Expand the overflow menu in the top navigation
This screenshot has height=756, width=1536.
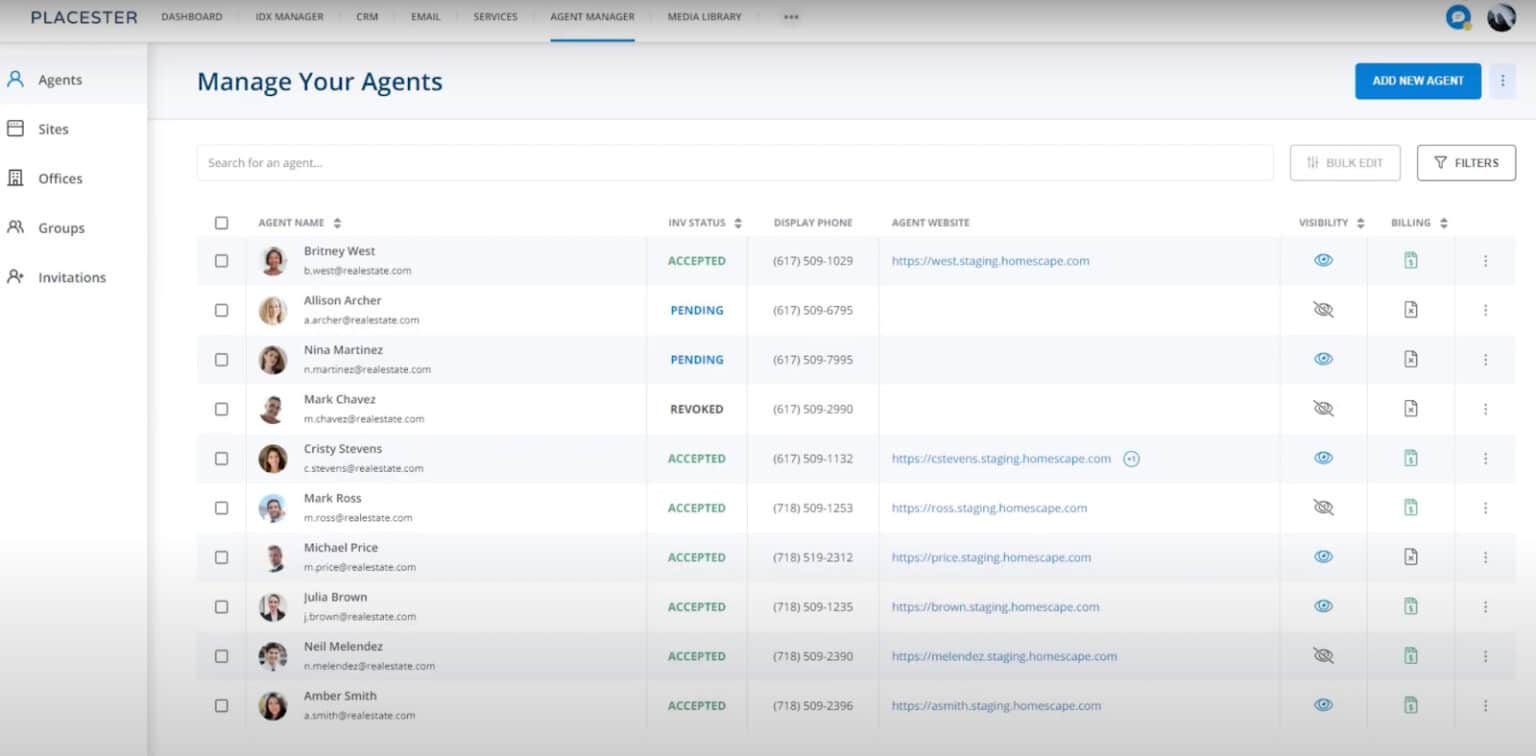791,17
